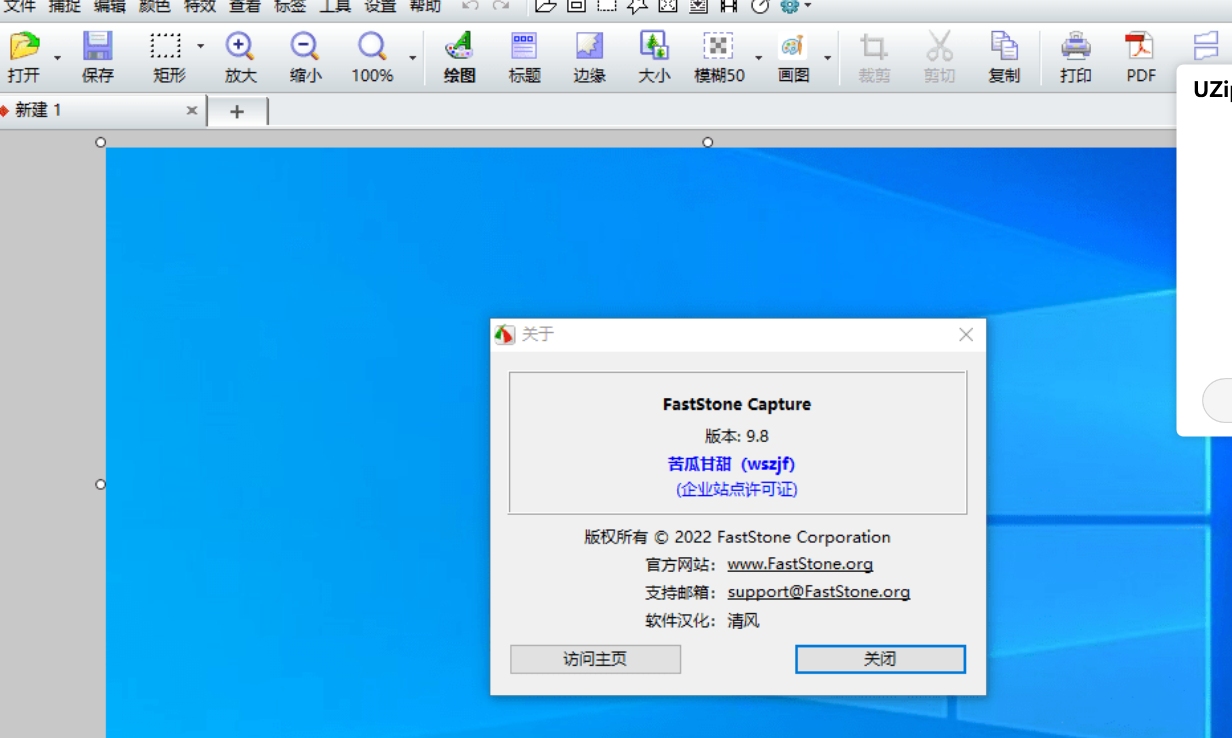The width and height of the screenshot is (1232, 738).
Task: Expand the dropdown arrow beside 100%
Action: point(413,58)
